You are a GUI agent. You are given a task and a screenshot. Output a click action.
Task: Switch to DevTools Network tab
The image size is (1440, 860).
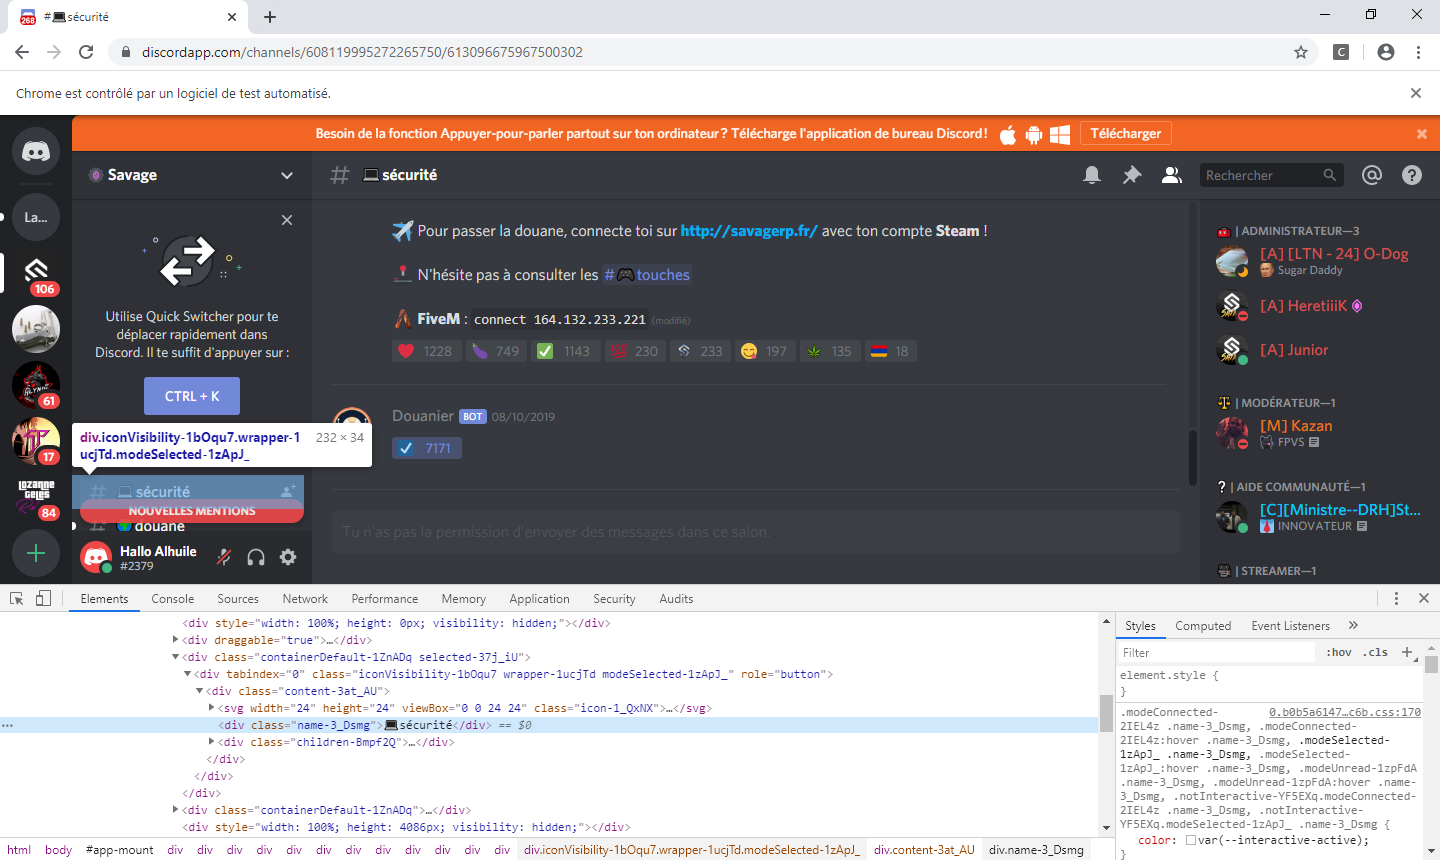305,599
